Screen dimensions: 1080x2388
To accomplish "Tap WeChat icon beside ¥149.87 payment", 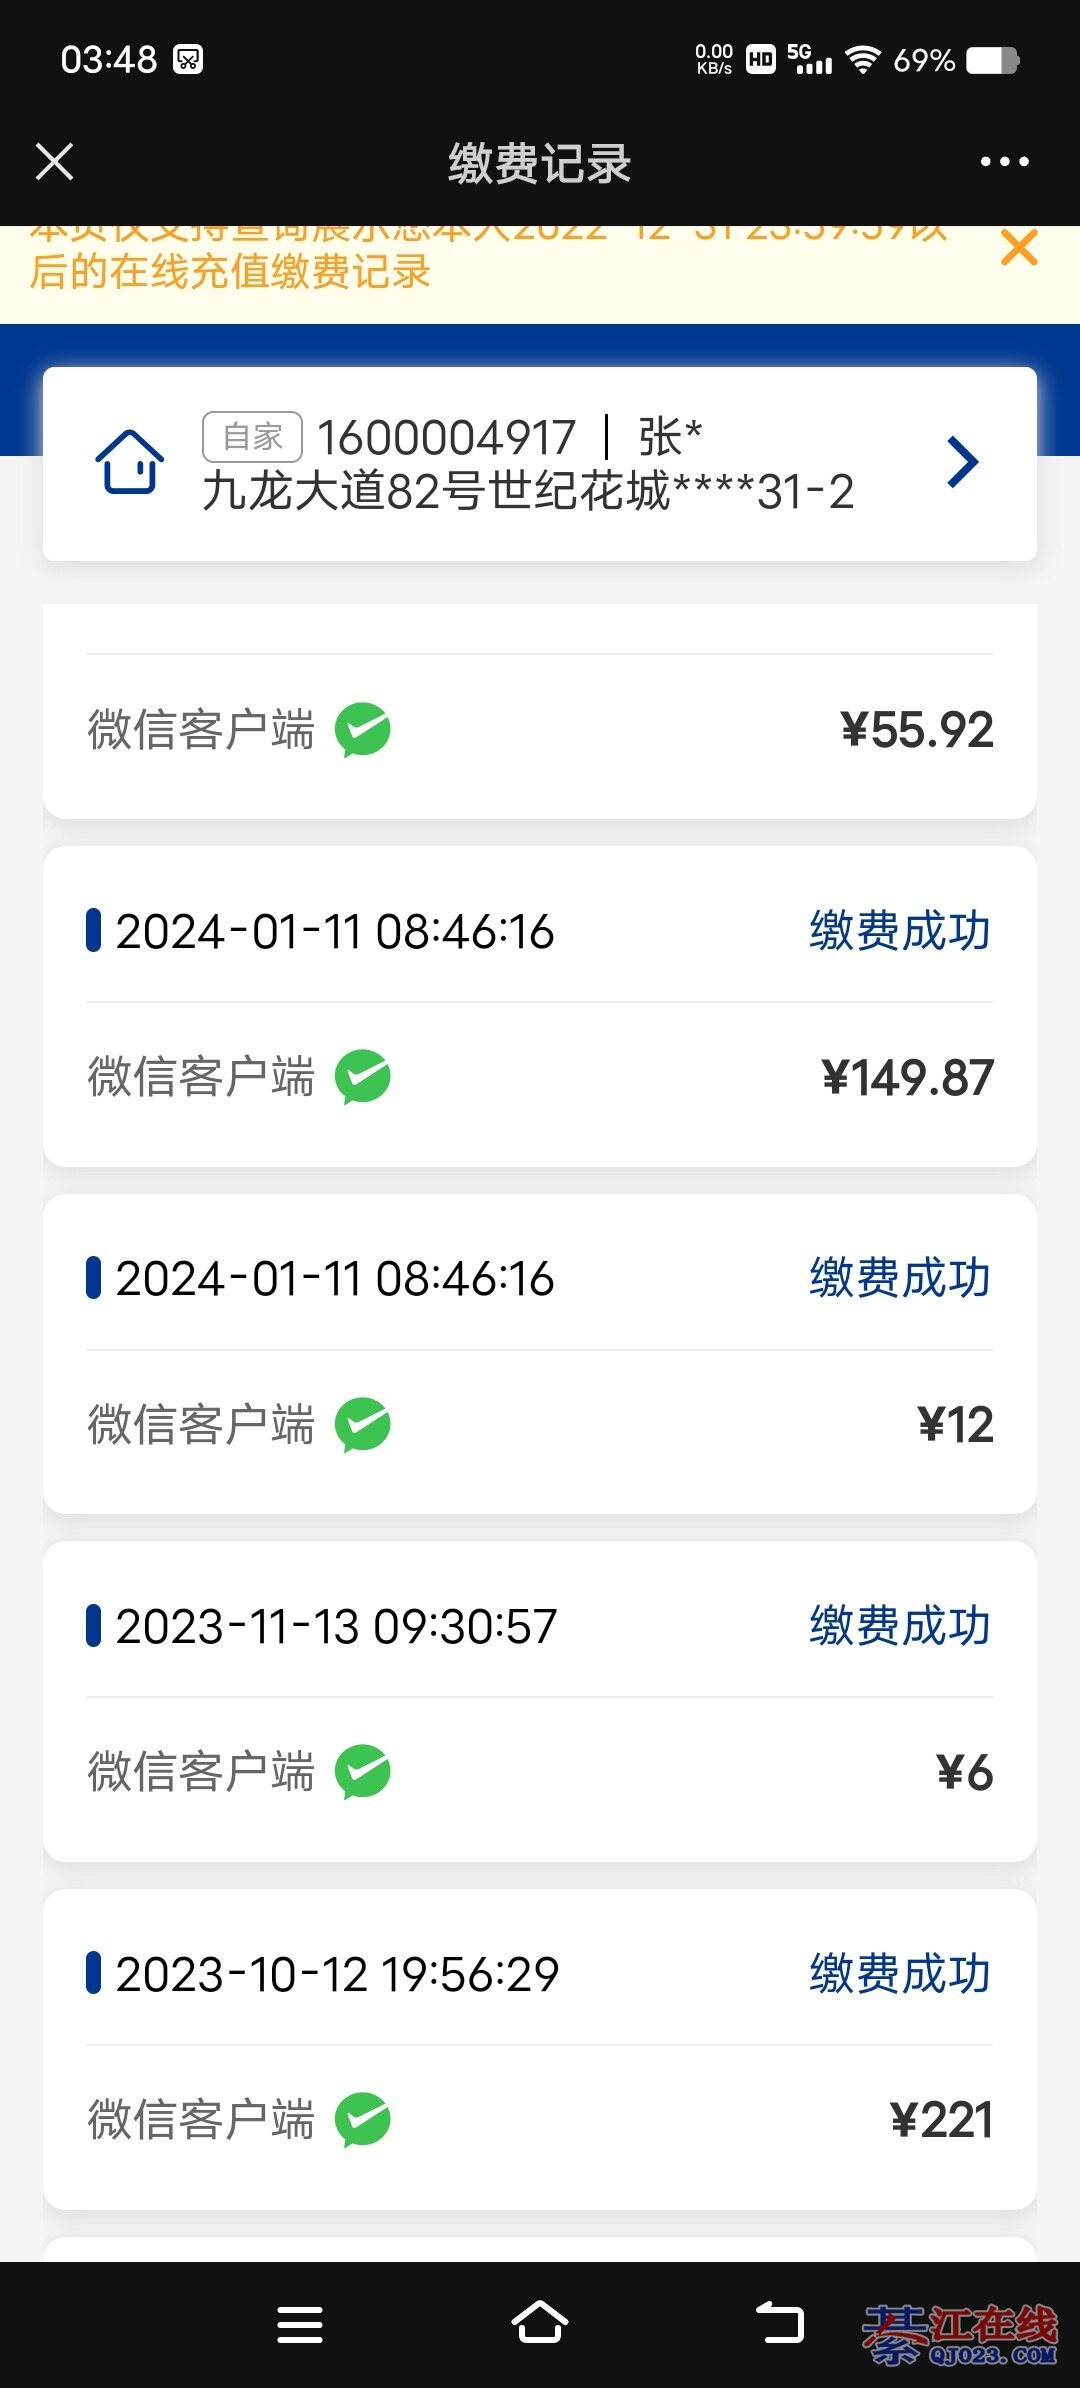I will (362, 1077).
